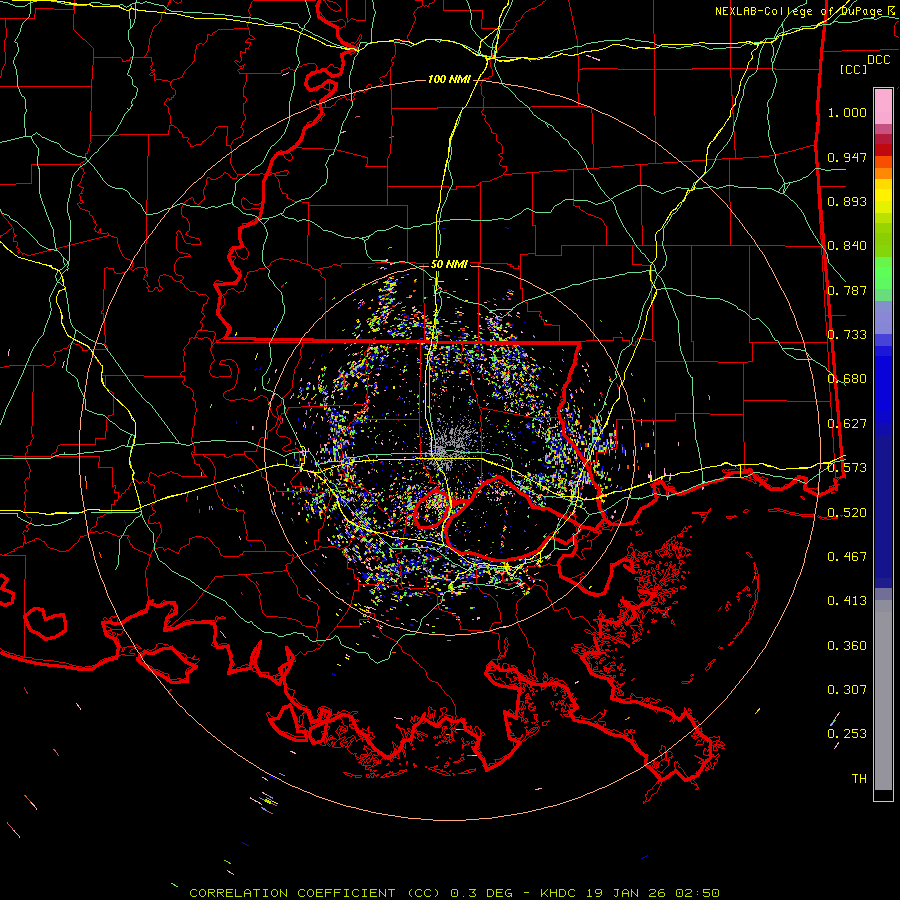Viewport: 900px width, 900px height.
Task: Select the 0.307 scale value
Action: click(847, 689)
